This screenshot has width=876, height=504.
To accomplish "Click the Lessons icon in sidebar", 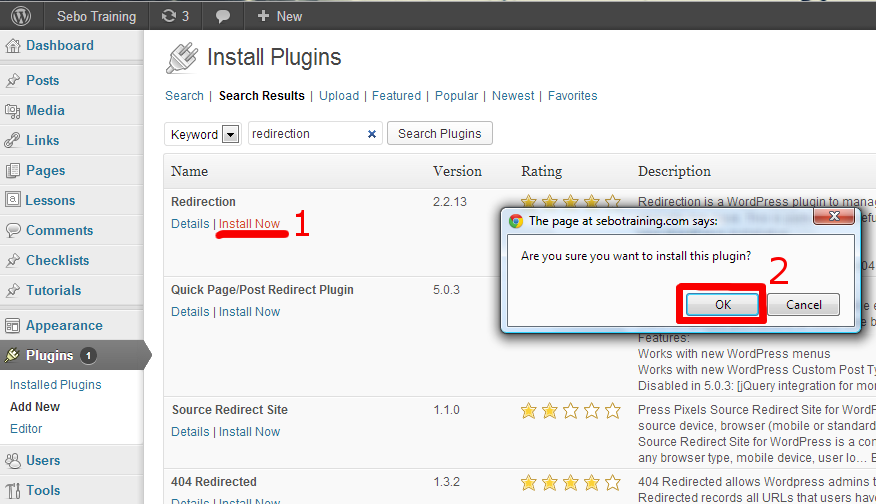I will tap(13, 200).
